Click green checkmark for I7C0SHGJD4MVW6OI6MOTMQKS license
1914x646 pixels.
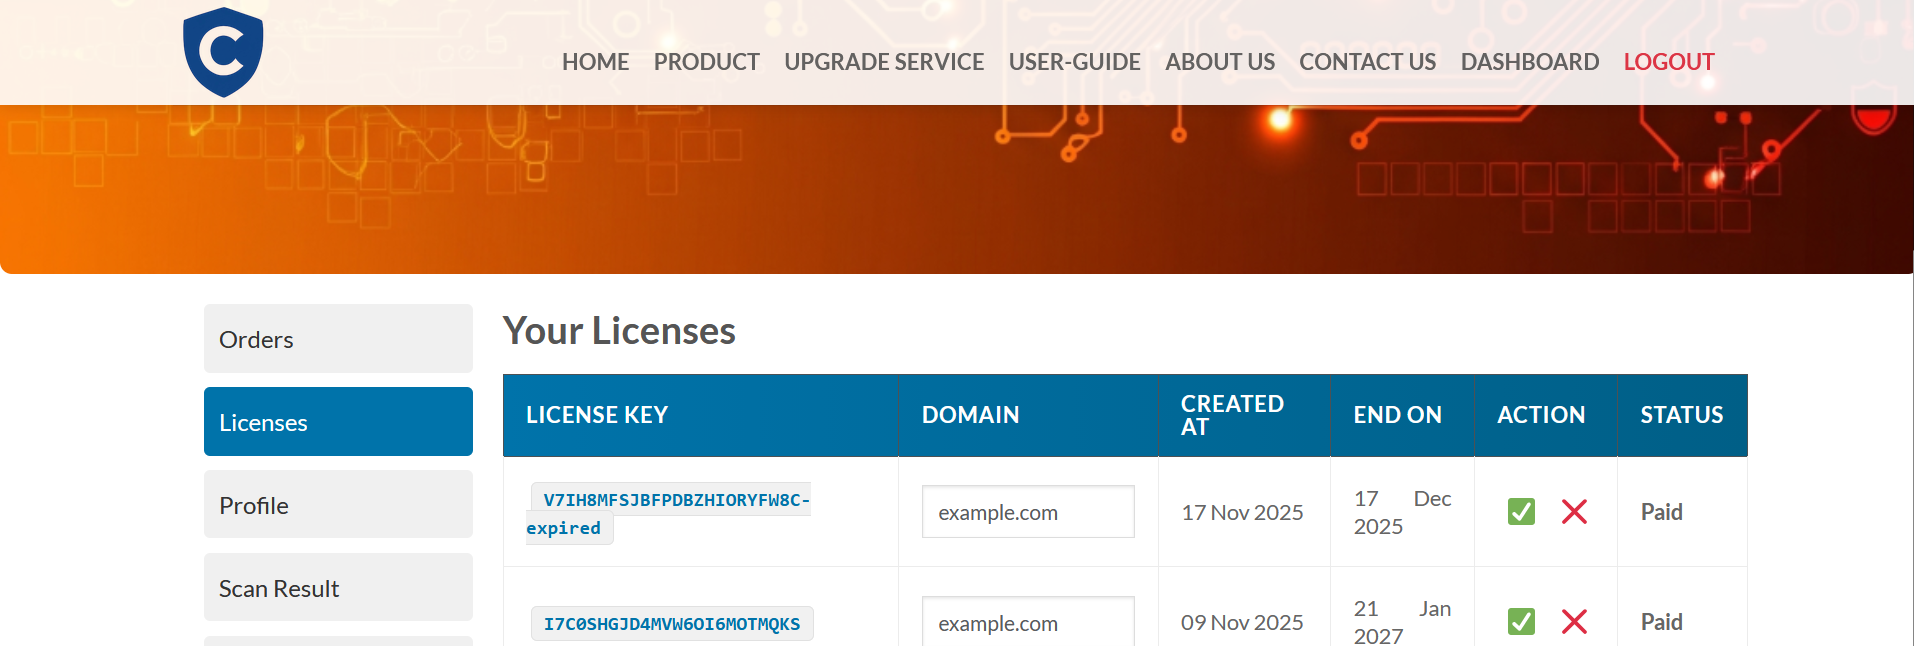[x=1521, y=622]
